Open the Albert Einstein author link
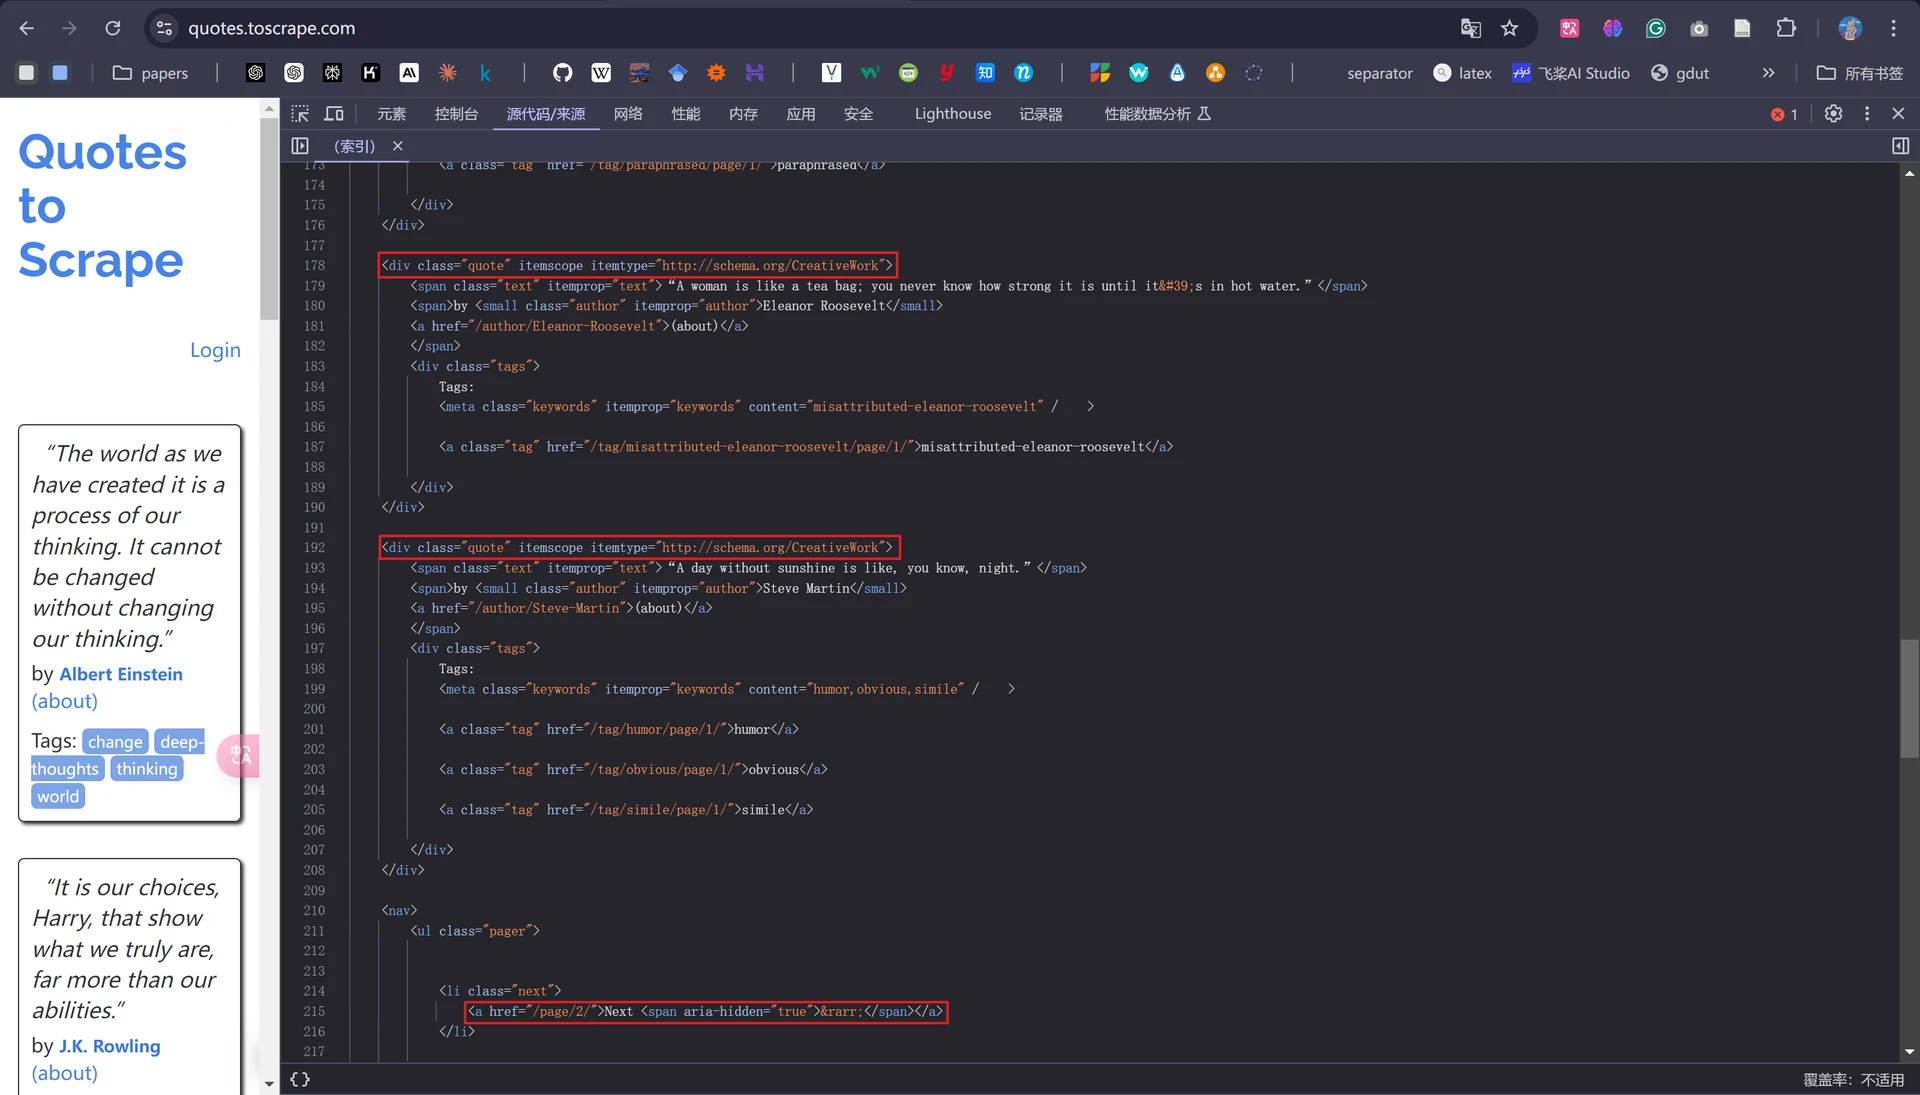The height and width of the screenshot is (1095, 1920). click(x=121, y=674)
